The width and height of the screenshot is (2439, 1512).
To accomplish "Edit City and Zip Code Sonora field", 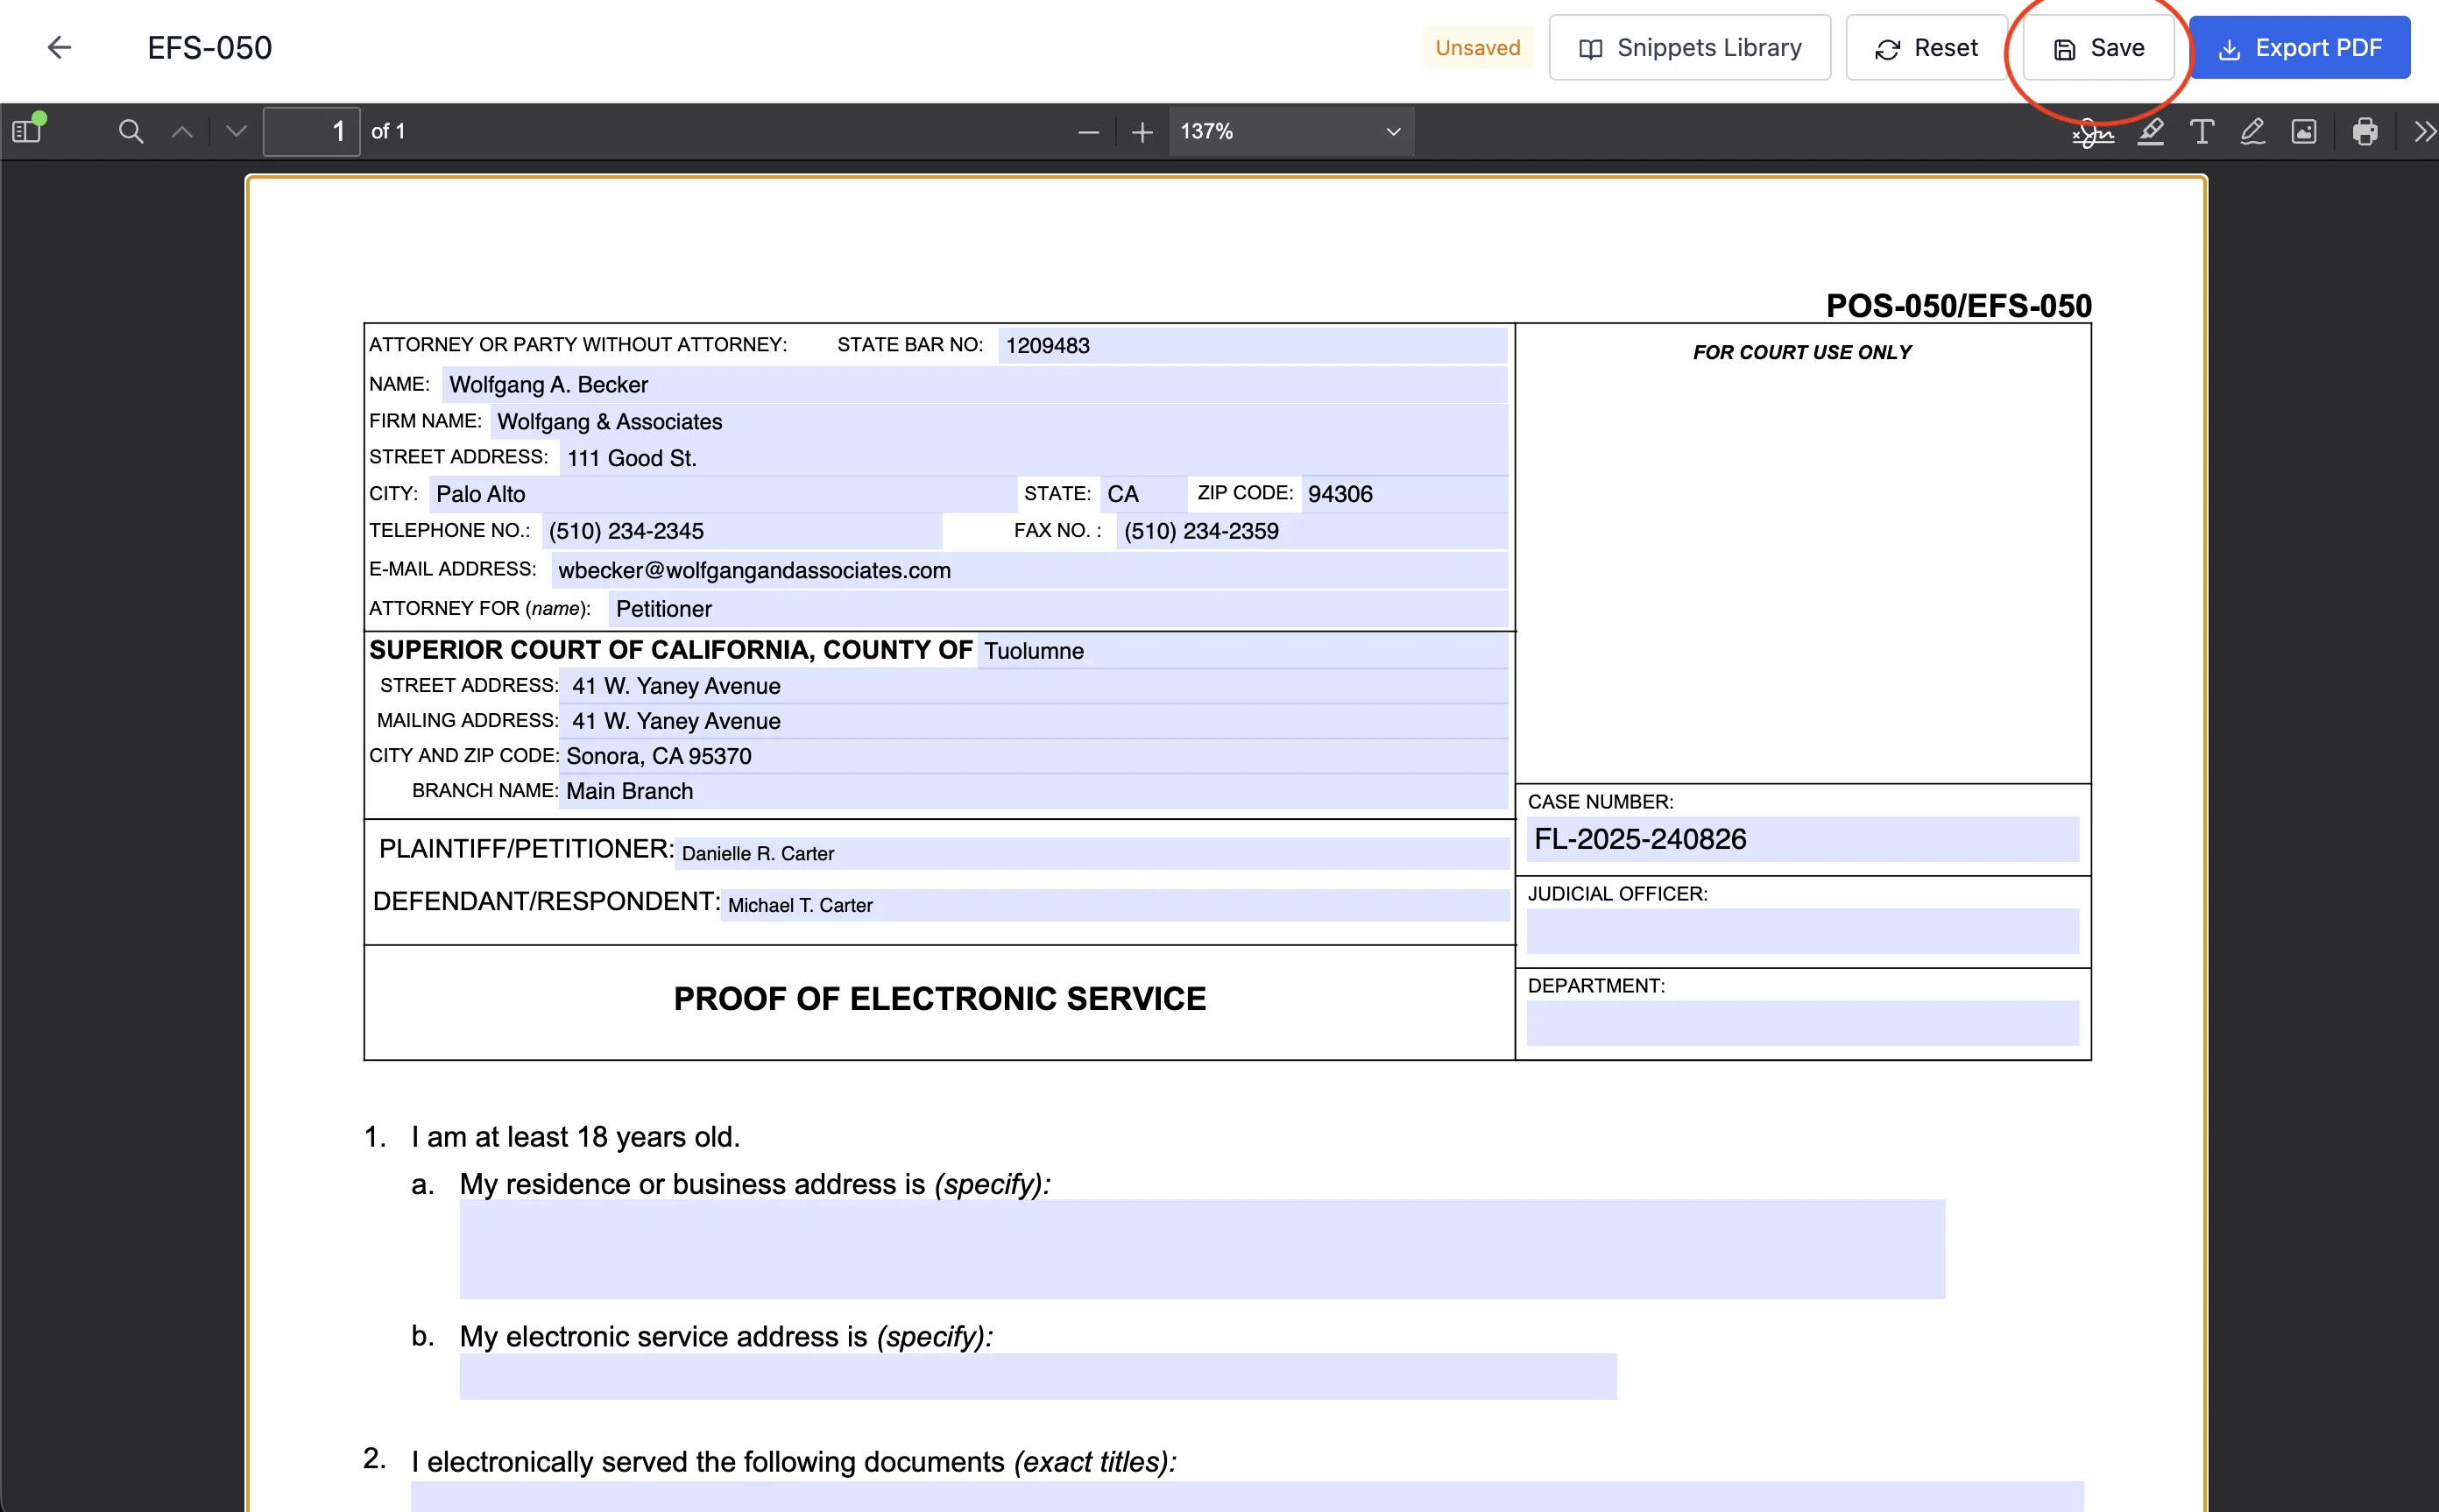I will pyautogui.click(x=1034, y=756).
